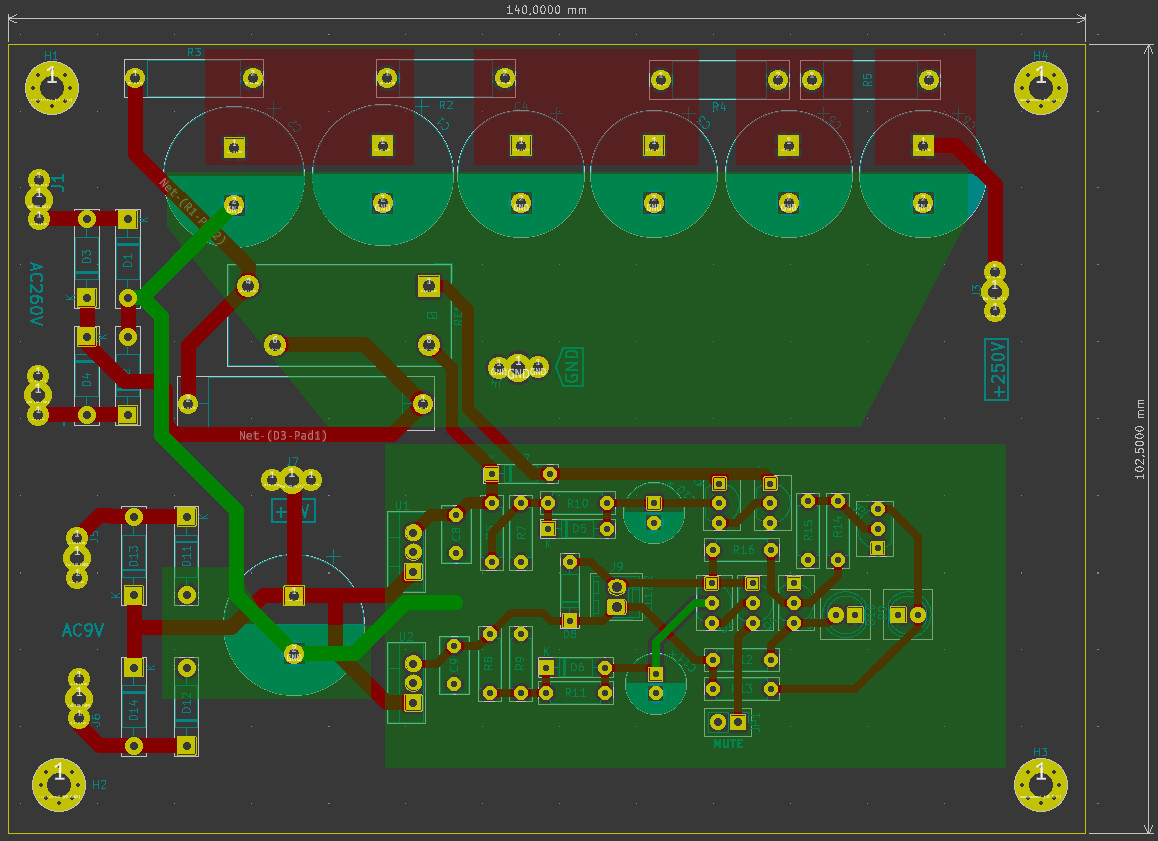Select the diagonal Net-(R1-Pad2) track label
The width and height of the screenshot is (1158, 841).
coord(192,210)
